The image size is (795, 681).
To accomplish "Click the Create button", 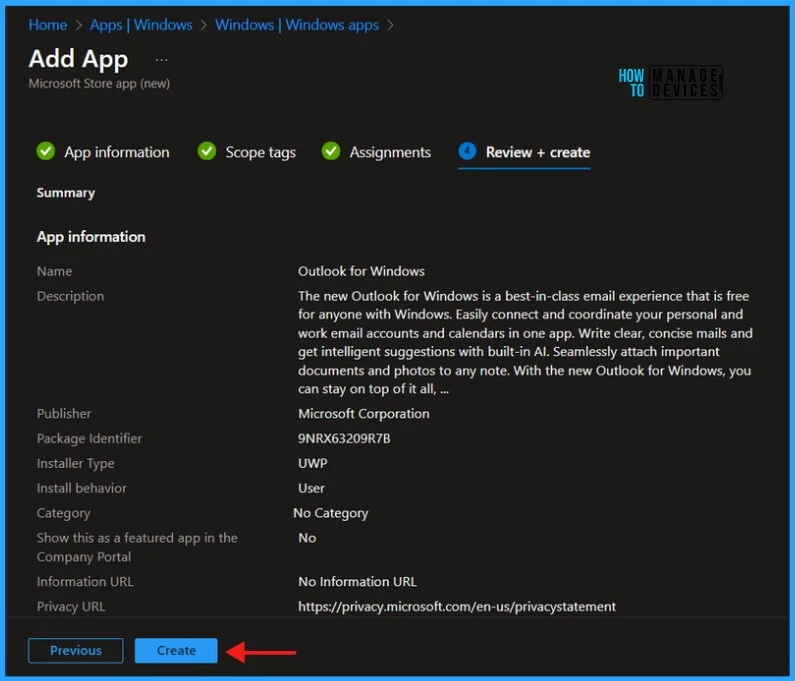I will pos(176,650).
